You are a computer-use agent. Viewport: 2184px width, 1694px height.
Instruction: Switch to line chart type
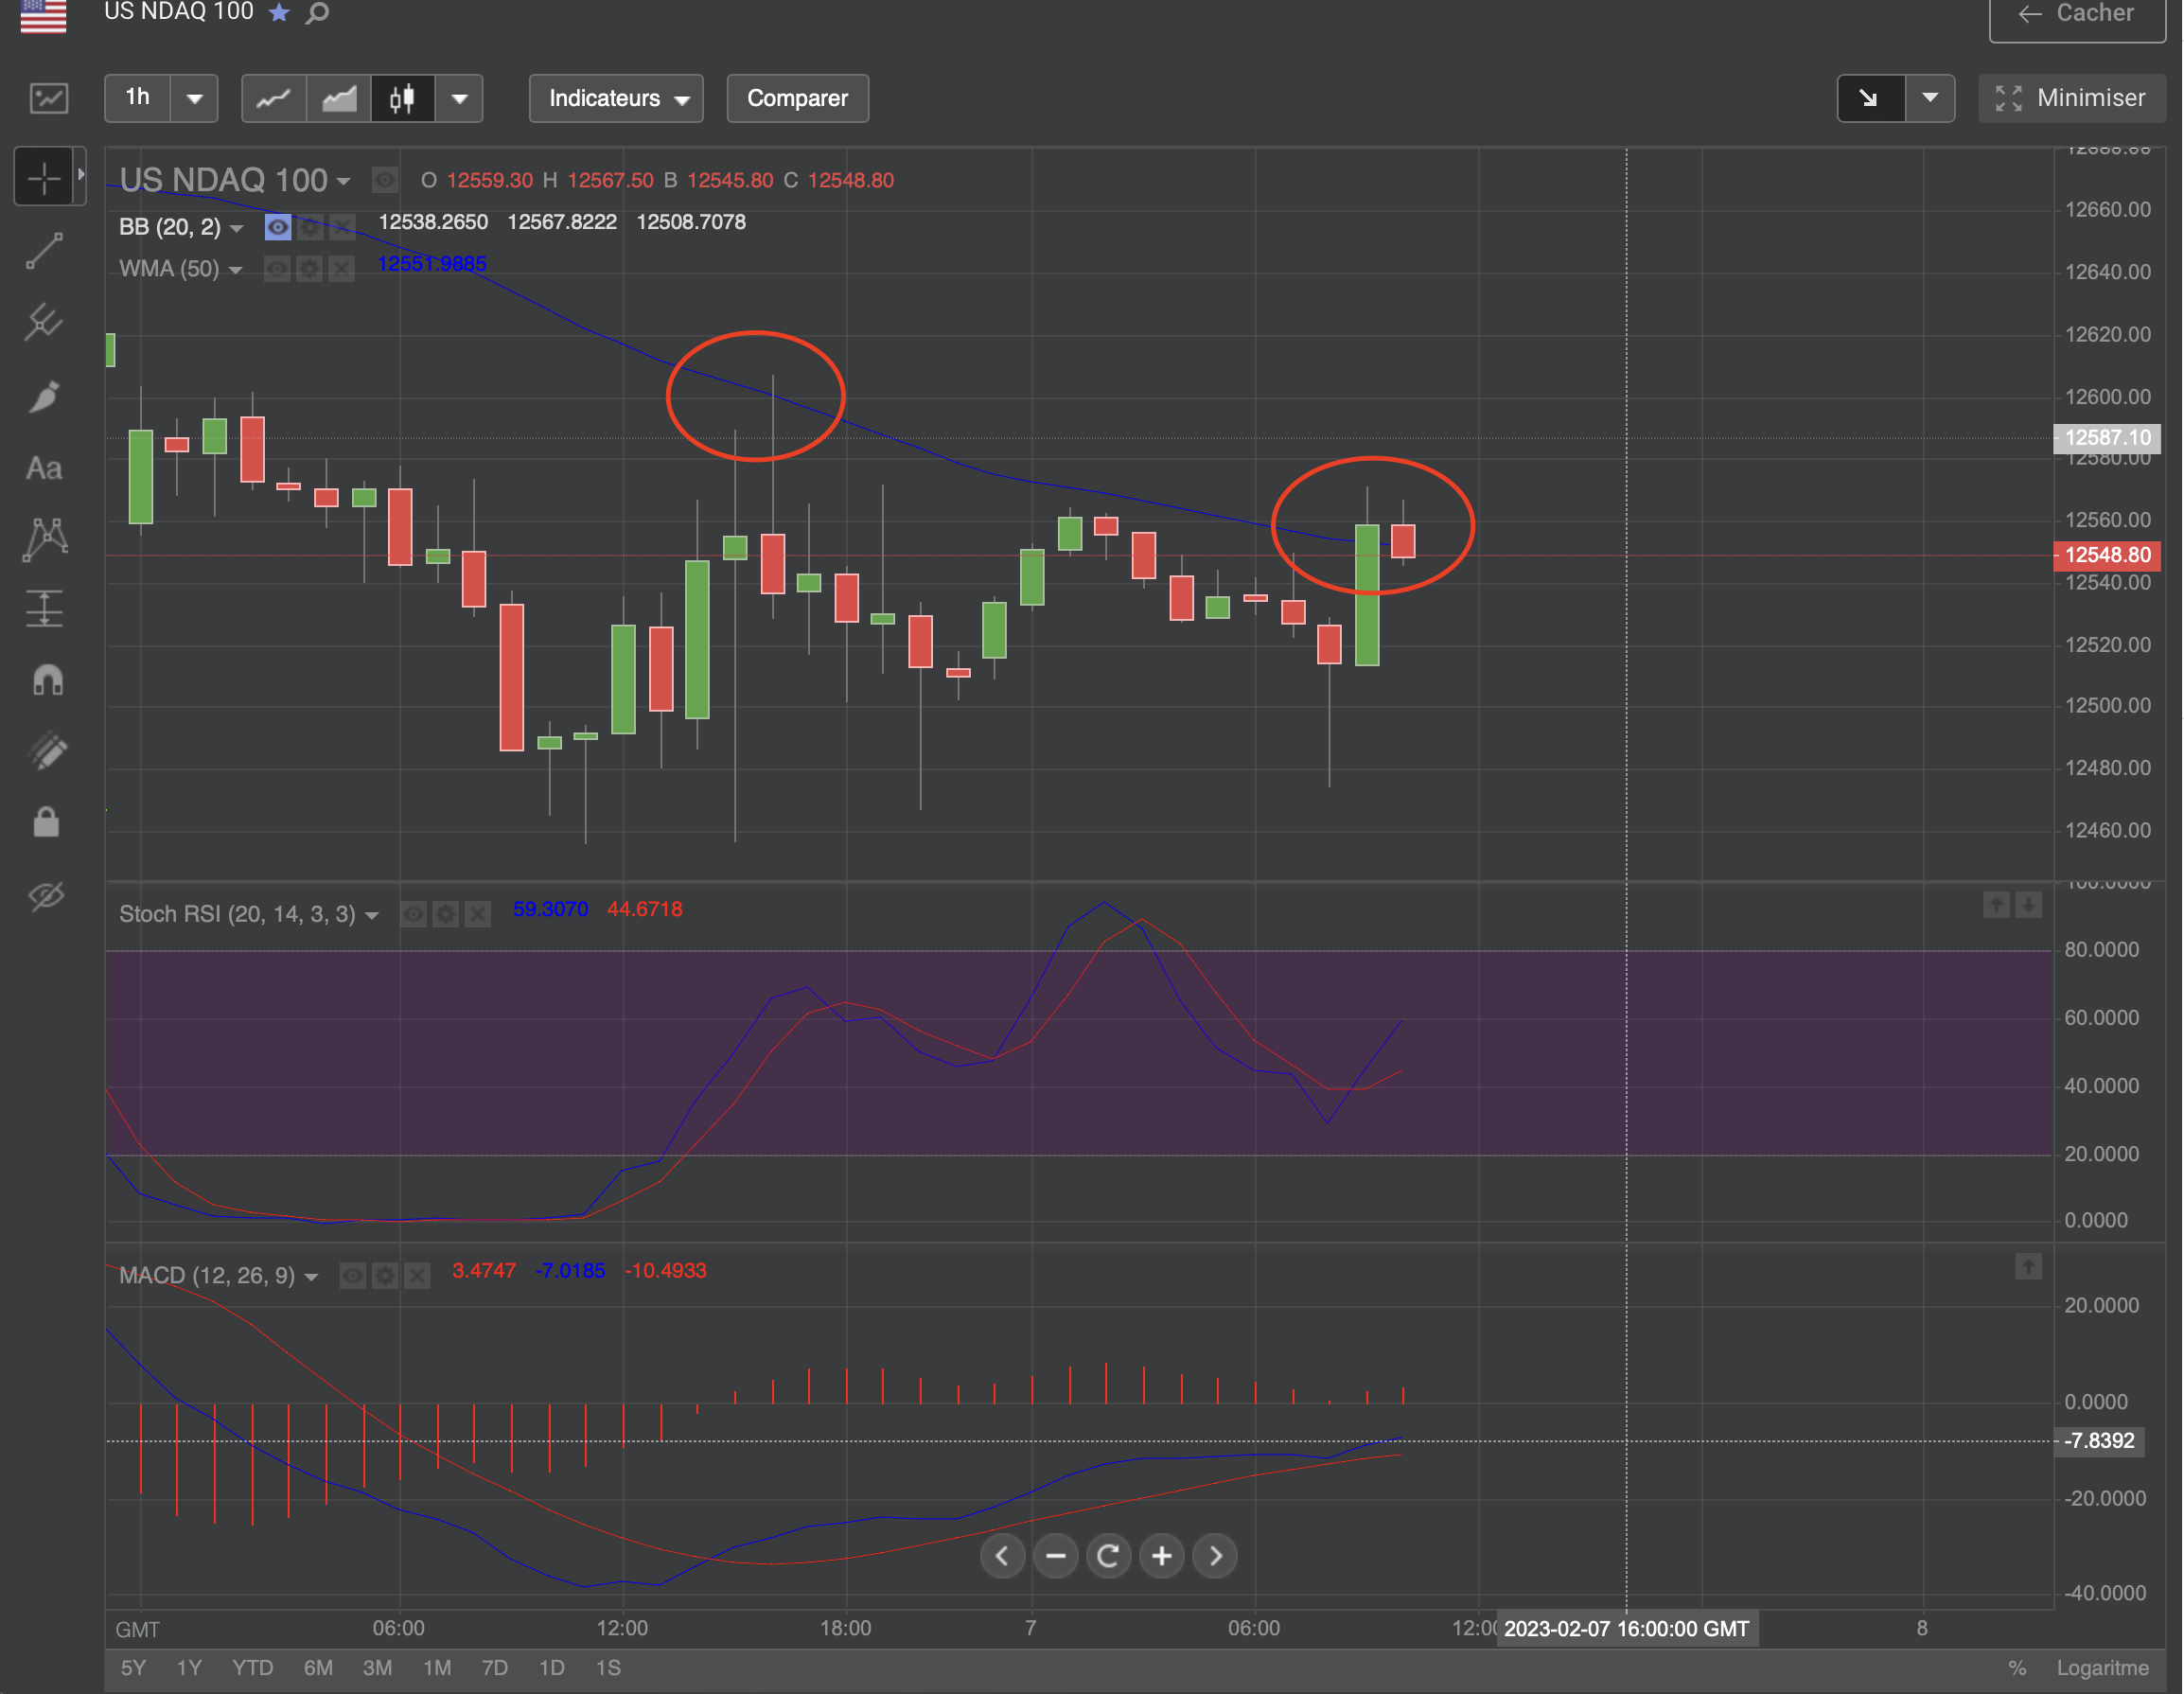[x=273, y=98]
